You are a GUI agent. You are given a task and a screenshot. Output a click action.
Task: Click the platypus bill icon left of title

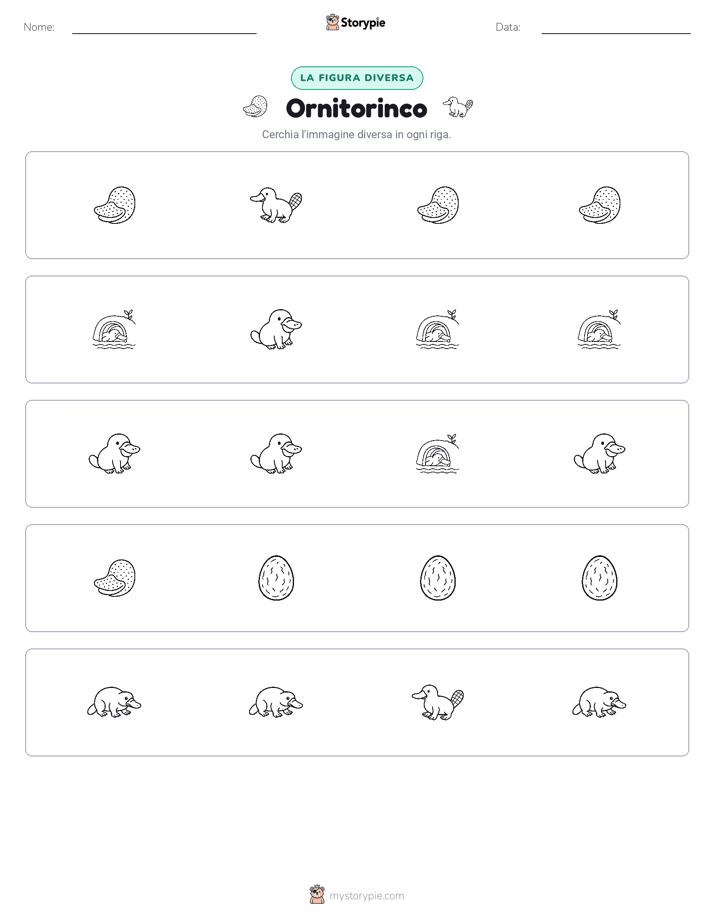point(255,107)
